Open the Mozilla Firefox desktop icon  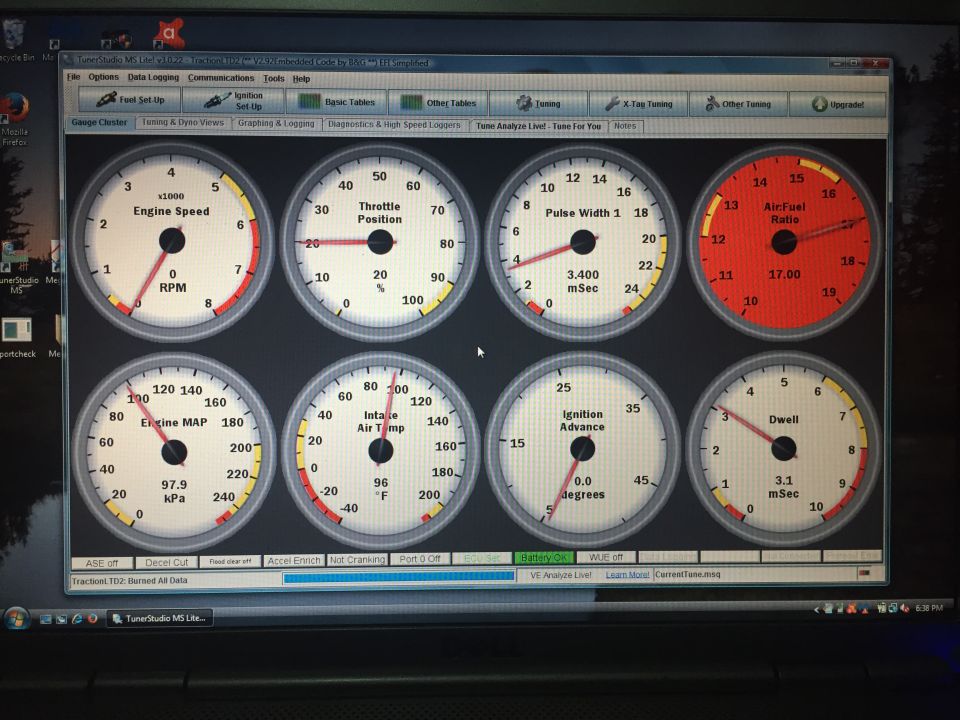[x=14, y=120]
